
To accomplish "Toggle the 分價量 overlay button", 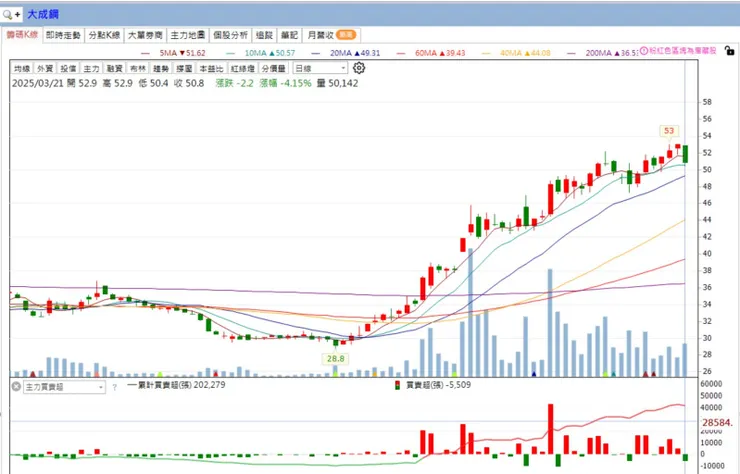I will coord(273,68).
